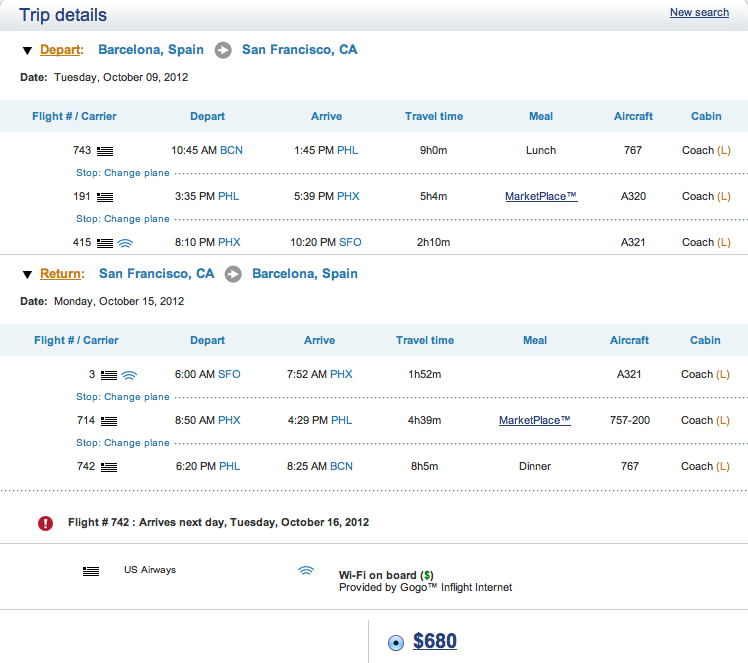The image size is (748, 663).
Task: Click the Wi-Fi legend icon near Gogo text
Action: coord(306,571)
